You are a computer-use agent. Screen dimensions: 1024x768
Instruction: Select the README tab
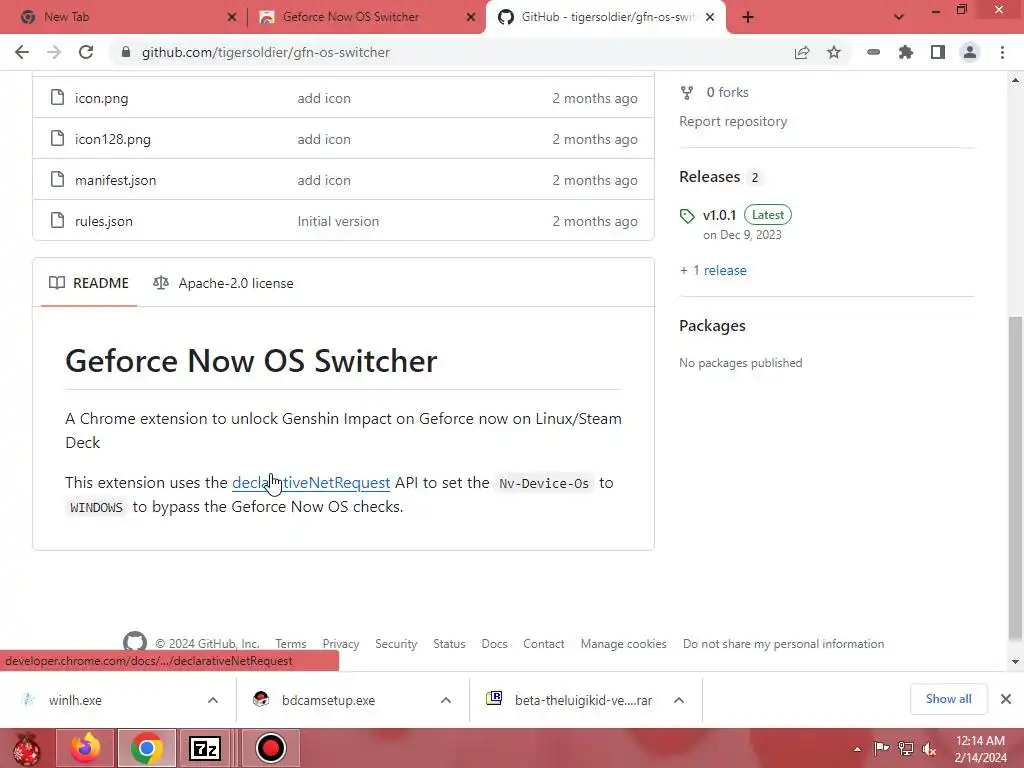pos(89,283)
